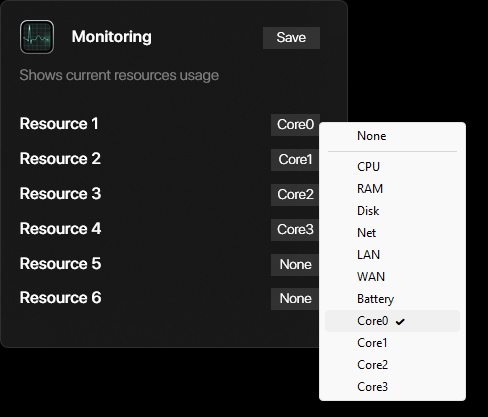Click the 'Shows current resources usage' description

(x=119, y=75)
